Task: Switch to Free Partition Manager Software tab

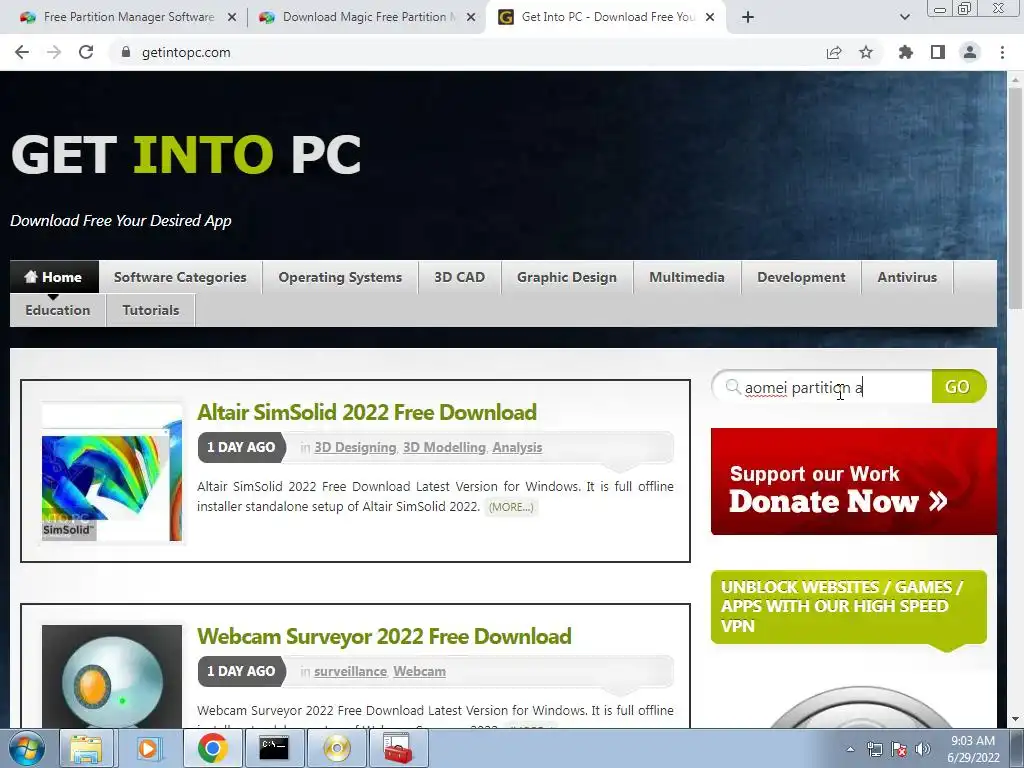Action: [129, 17]
